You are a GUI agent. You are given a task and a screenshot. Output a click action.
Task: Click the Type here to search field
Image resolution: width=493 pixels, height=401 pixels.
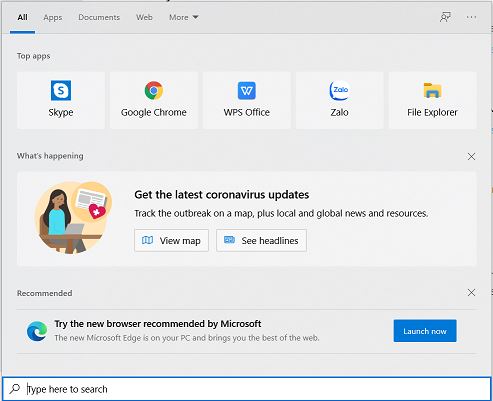[247, 389]
